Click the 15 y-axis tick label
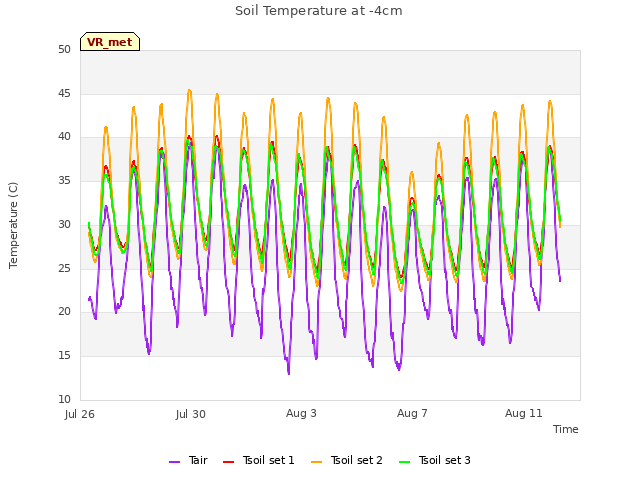Screen dimensions: 640x480 click(x=64, y=356)
